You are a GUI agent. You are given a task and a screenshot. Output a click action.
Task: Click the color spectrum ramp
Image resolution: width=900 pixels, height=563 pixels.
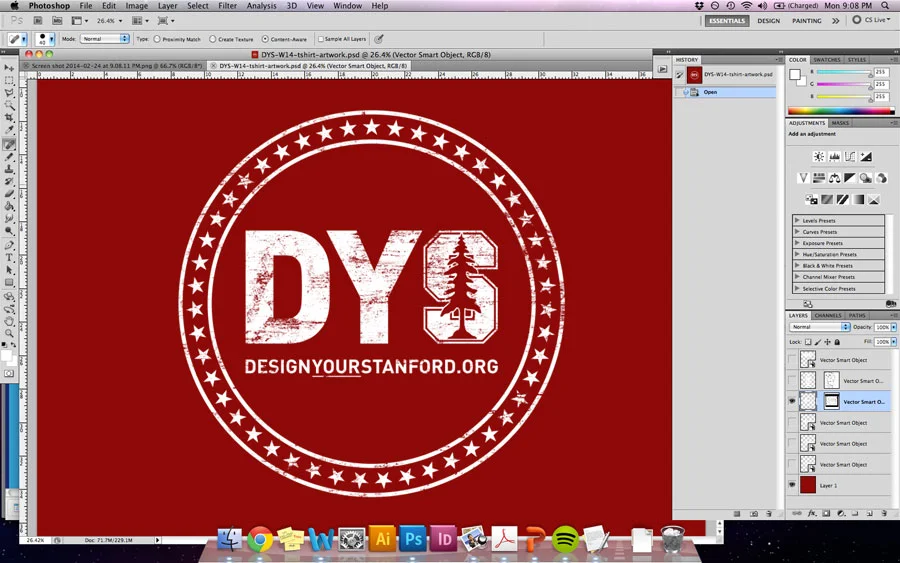pyautogui.click(x=841, y=111)
